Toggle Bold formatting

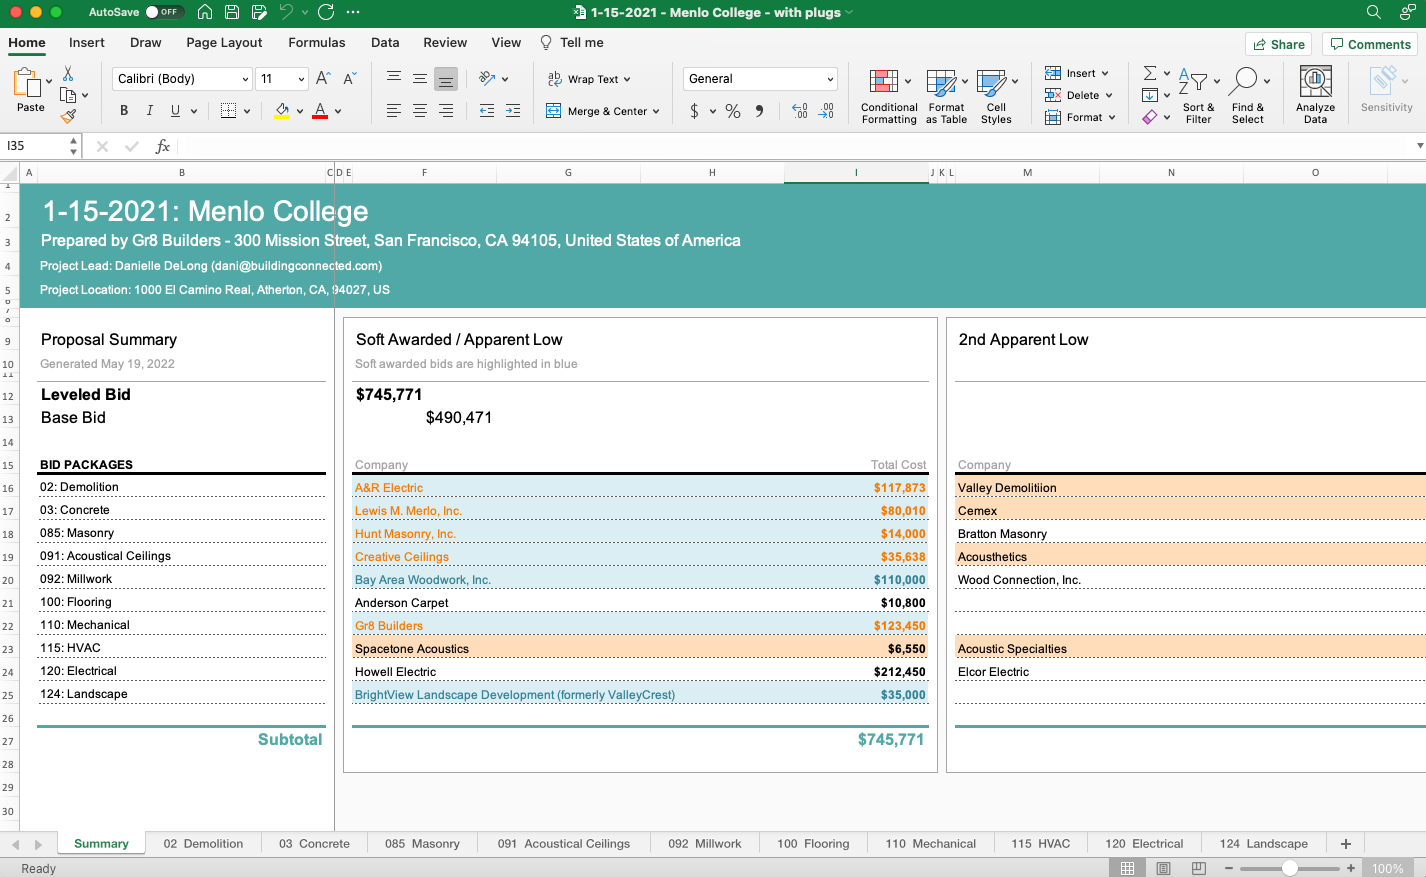pyautogui.click(x=124, y=111)
